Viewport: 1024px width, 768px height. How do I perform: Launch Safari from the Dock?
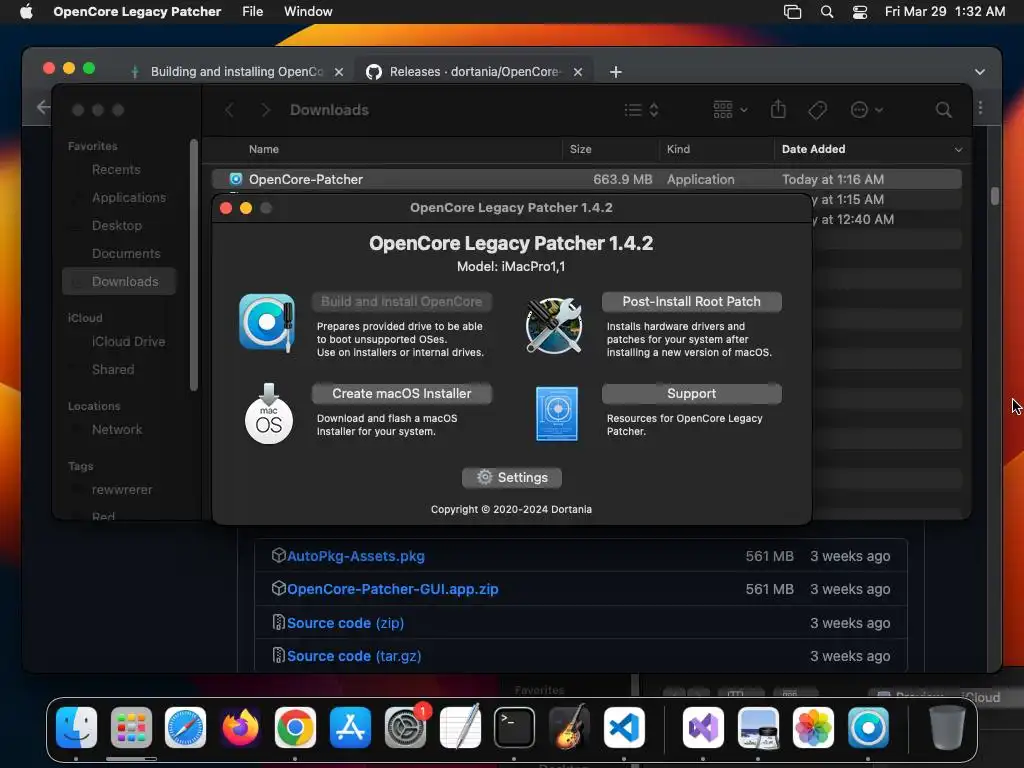click(185, 727)
